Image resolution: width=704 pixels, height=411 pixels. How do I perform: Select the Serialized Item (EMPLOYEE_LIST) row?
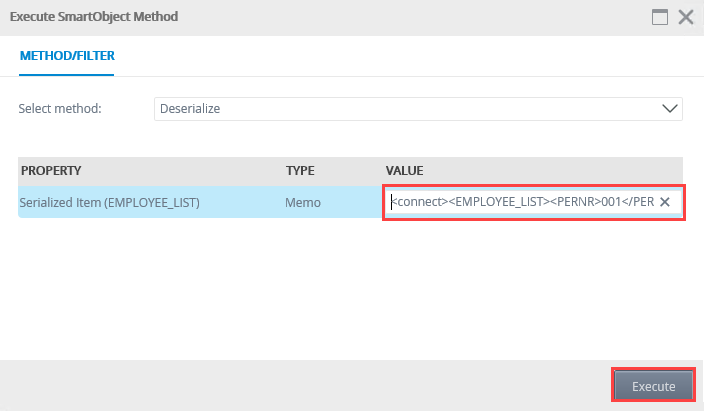pos(350,202)
